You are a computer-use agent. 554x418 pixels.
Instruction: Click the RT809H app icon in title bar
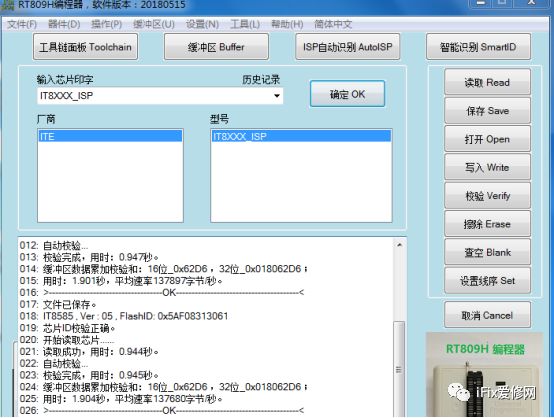(x=7, y=5)
